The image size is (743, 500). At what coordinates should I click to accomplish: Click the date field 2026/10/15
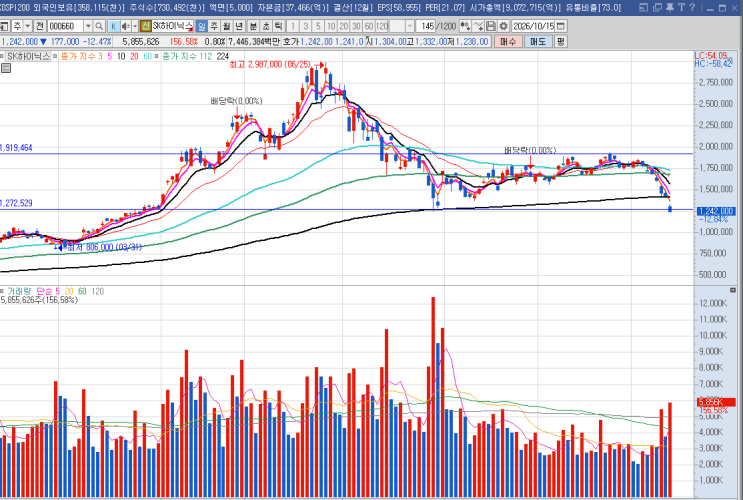point(533,26)
